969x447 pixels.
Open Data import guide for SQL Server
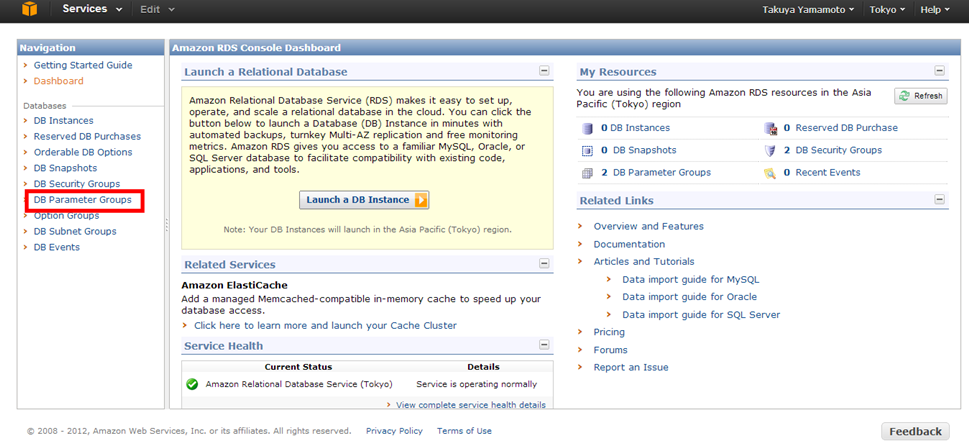pos(701,315)
